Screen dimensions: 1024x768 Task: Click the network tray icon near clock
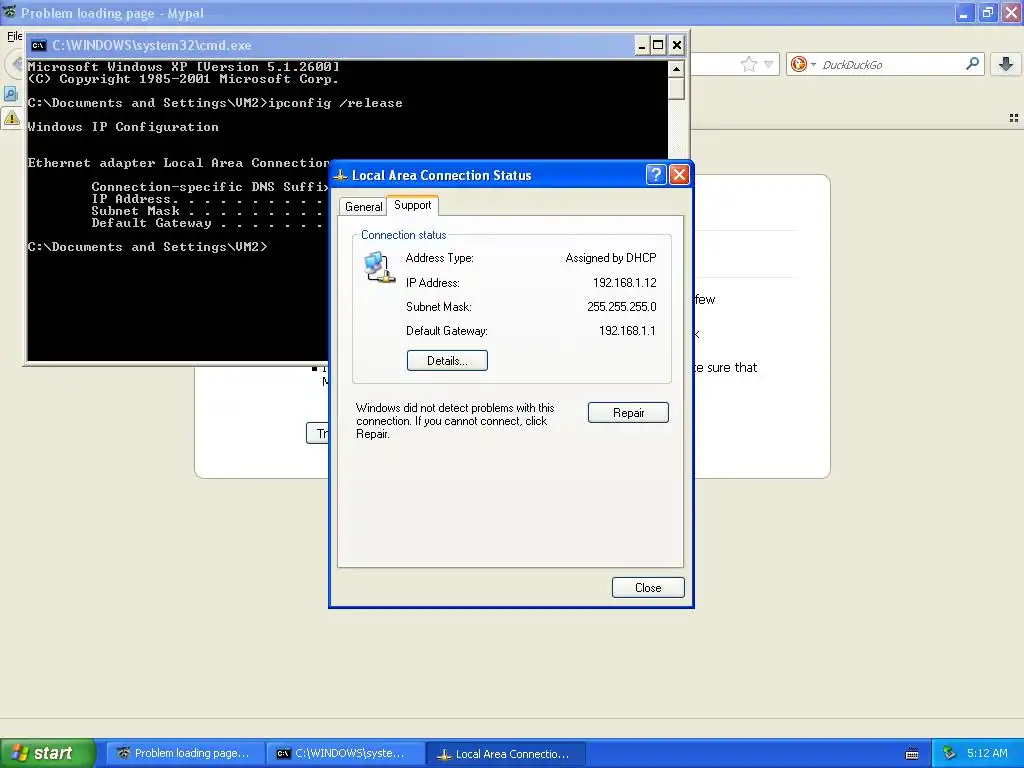[x=950, y=753]
